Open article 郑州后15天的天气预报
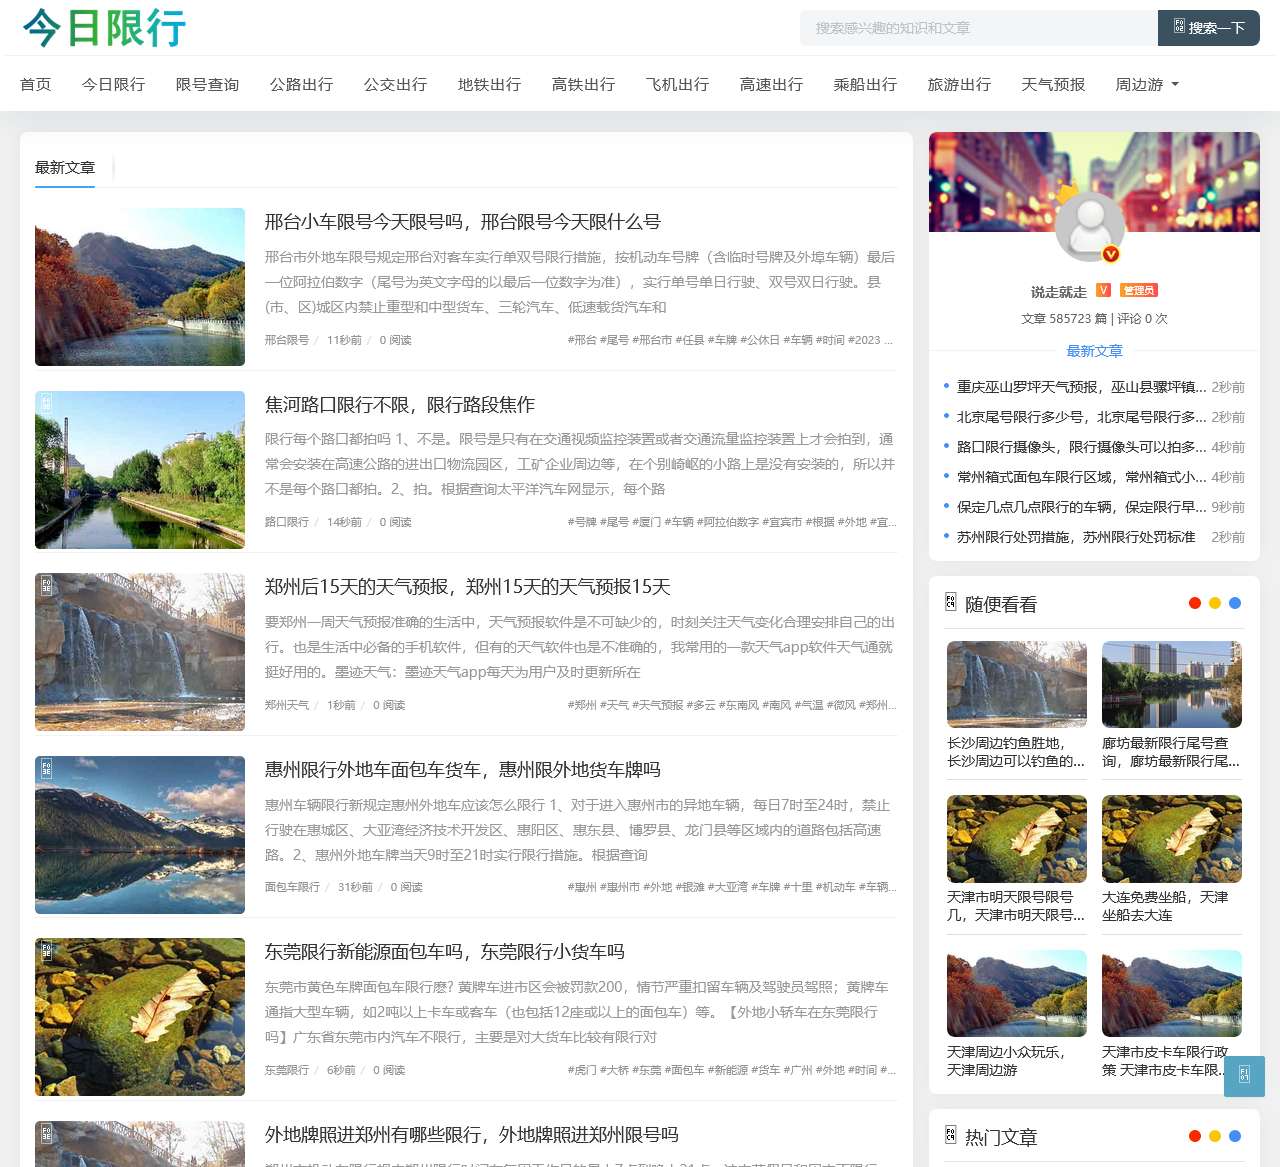1280x1167 pixels. pos(468,587)
